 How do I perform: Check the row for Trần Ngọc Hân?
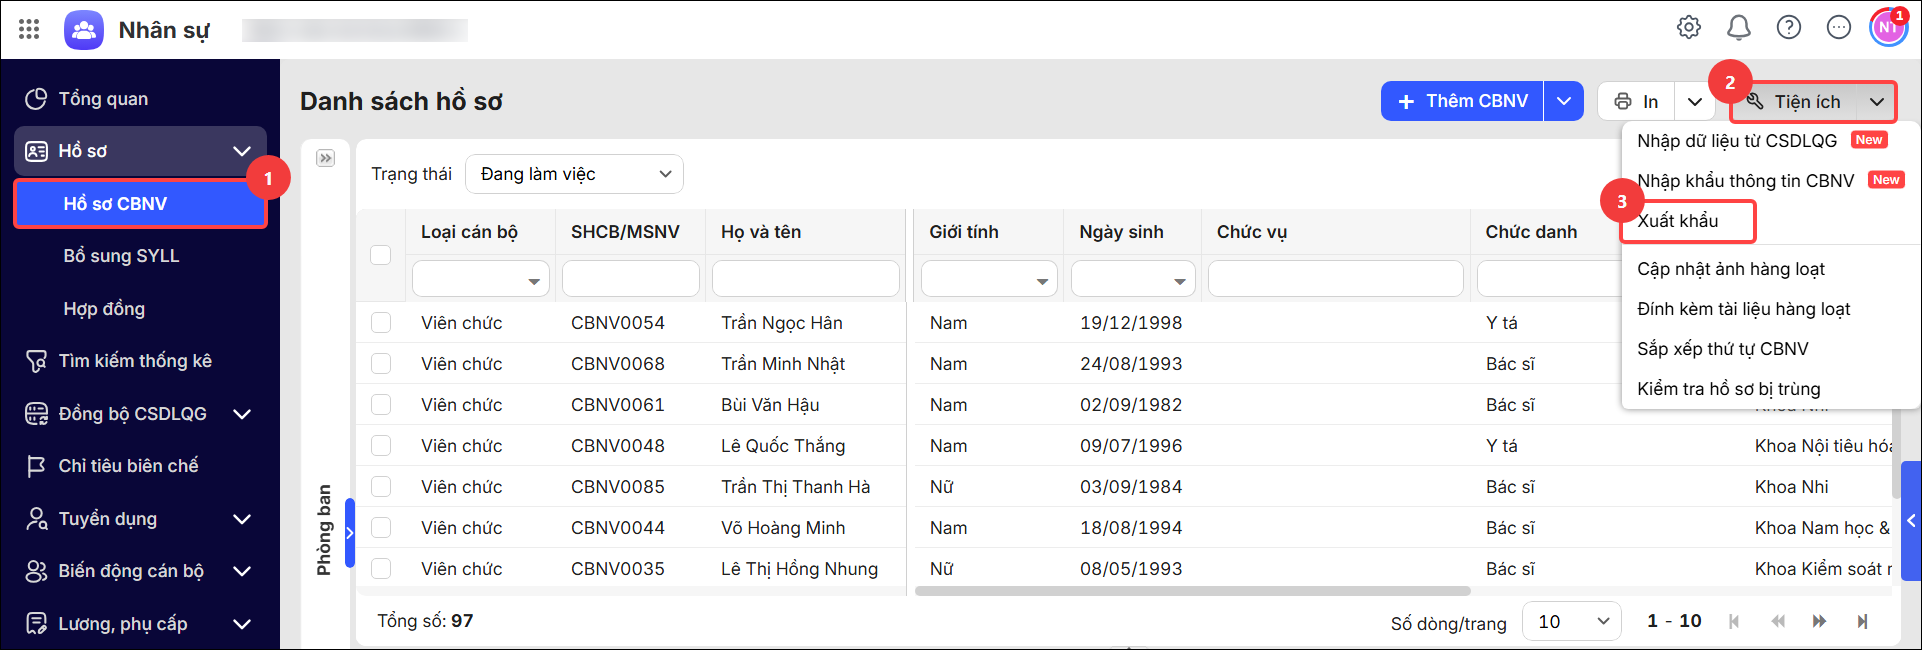tap(381, 323)
